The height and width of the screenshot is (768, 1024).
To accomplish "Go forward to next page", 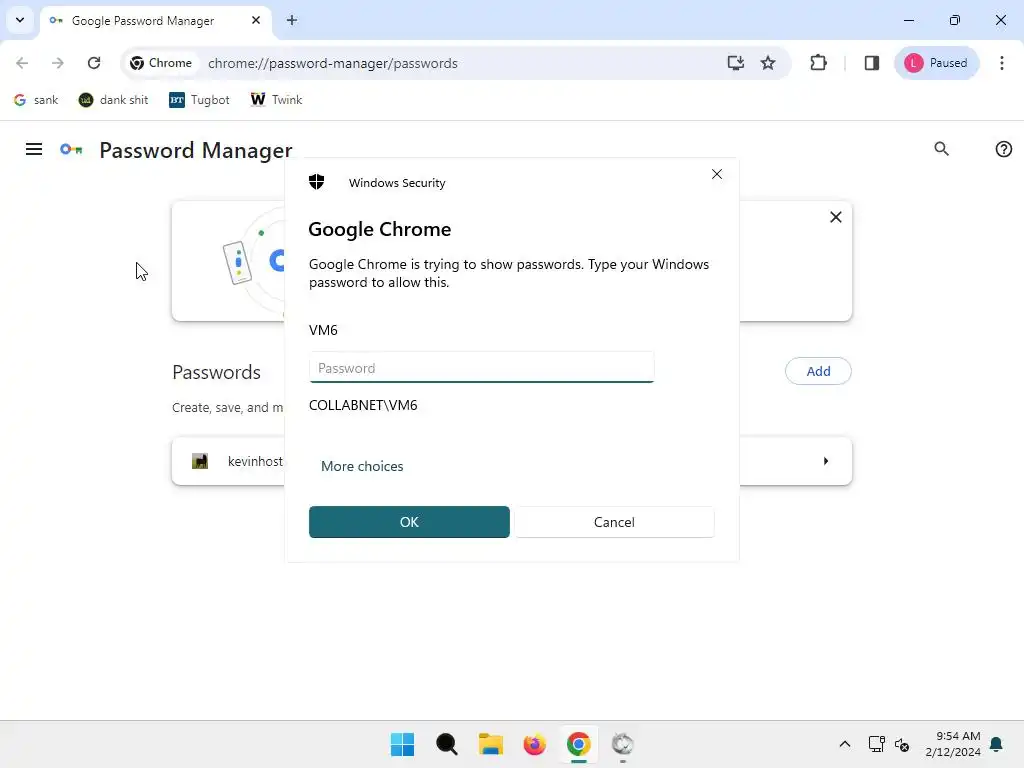I will [57, 63].
